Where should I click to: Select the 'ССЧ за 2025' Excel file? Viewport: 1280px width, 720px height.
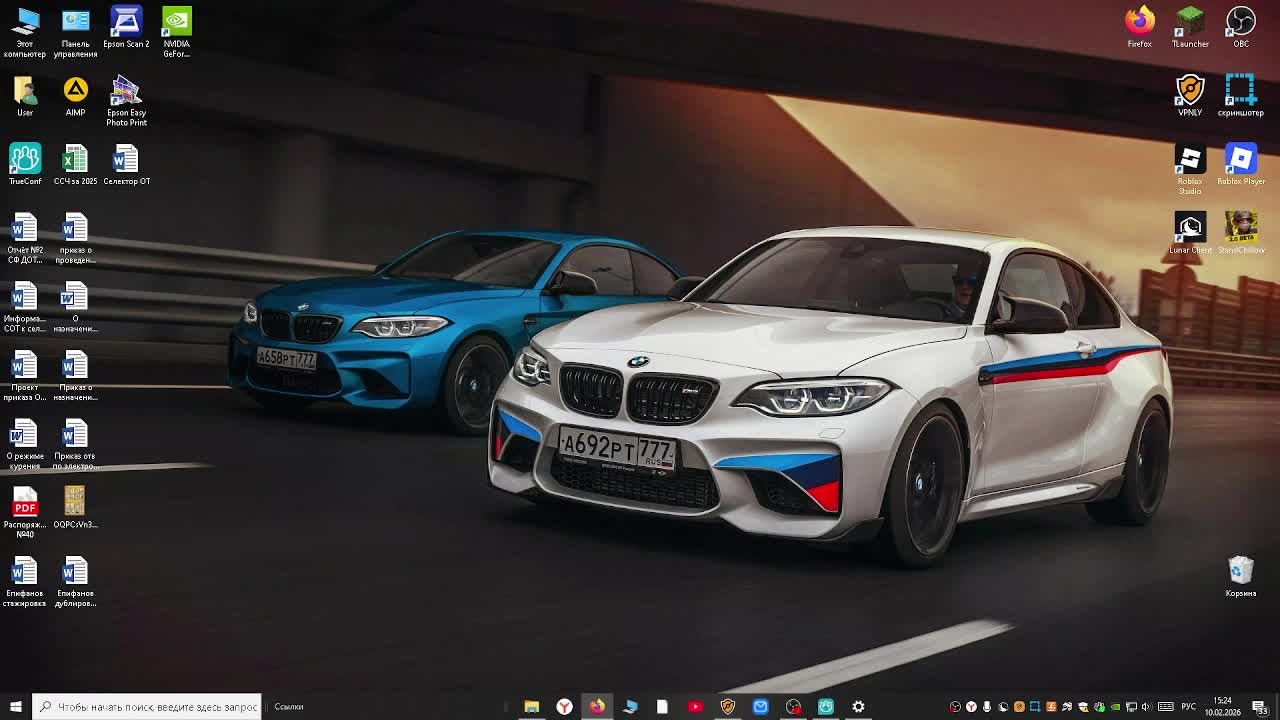[75, 164]
